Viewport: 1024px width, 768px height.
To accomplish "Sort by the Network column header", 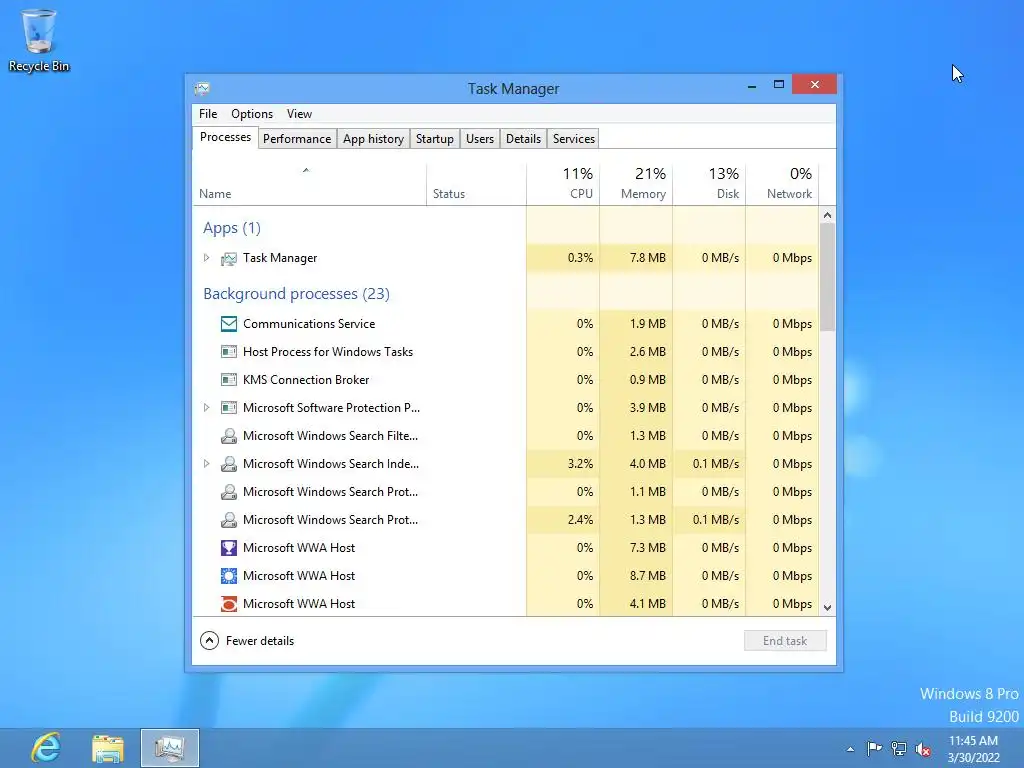I will [782, 185].
